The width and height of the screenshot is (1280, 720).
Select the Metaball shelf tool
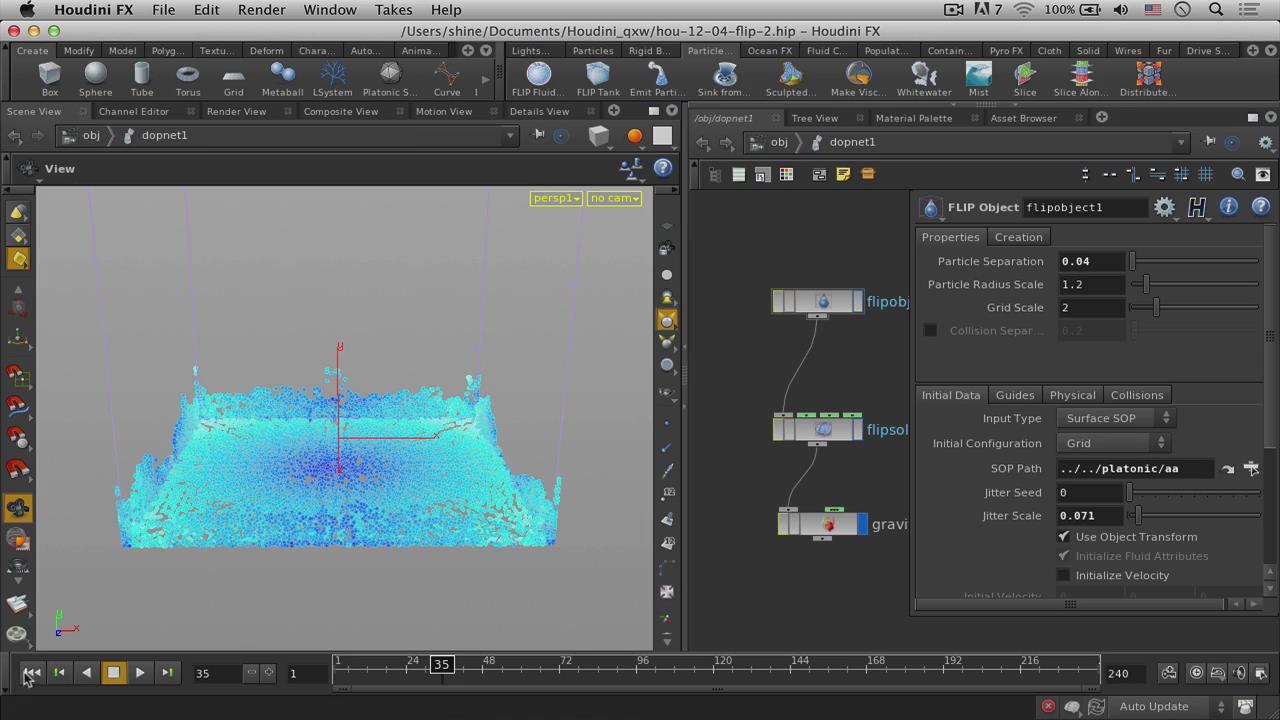pyautogui.click(x=282, y=79)
